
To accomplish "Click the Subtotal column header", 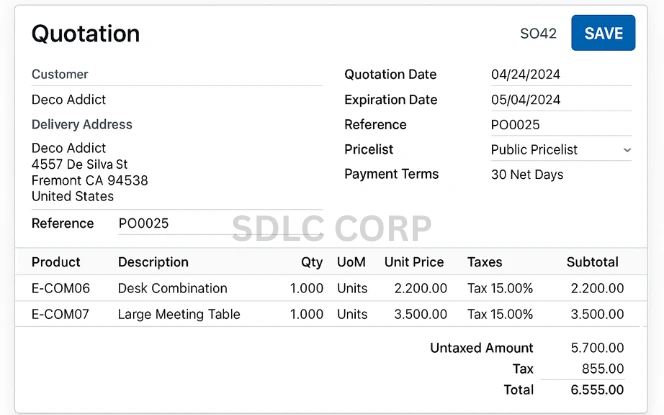I will tap(592, 262).
